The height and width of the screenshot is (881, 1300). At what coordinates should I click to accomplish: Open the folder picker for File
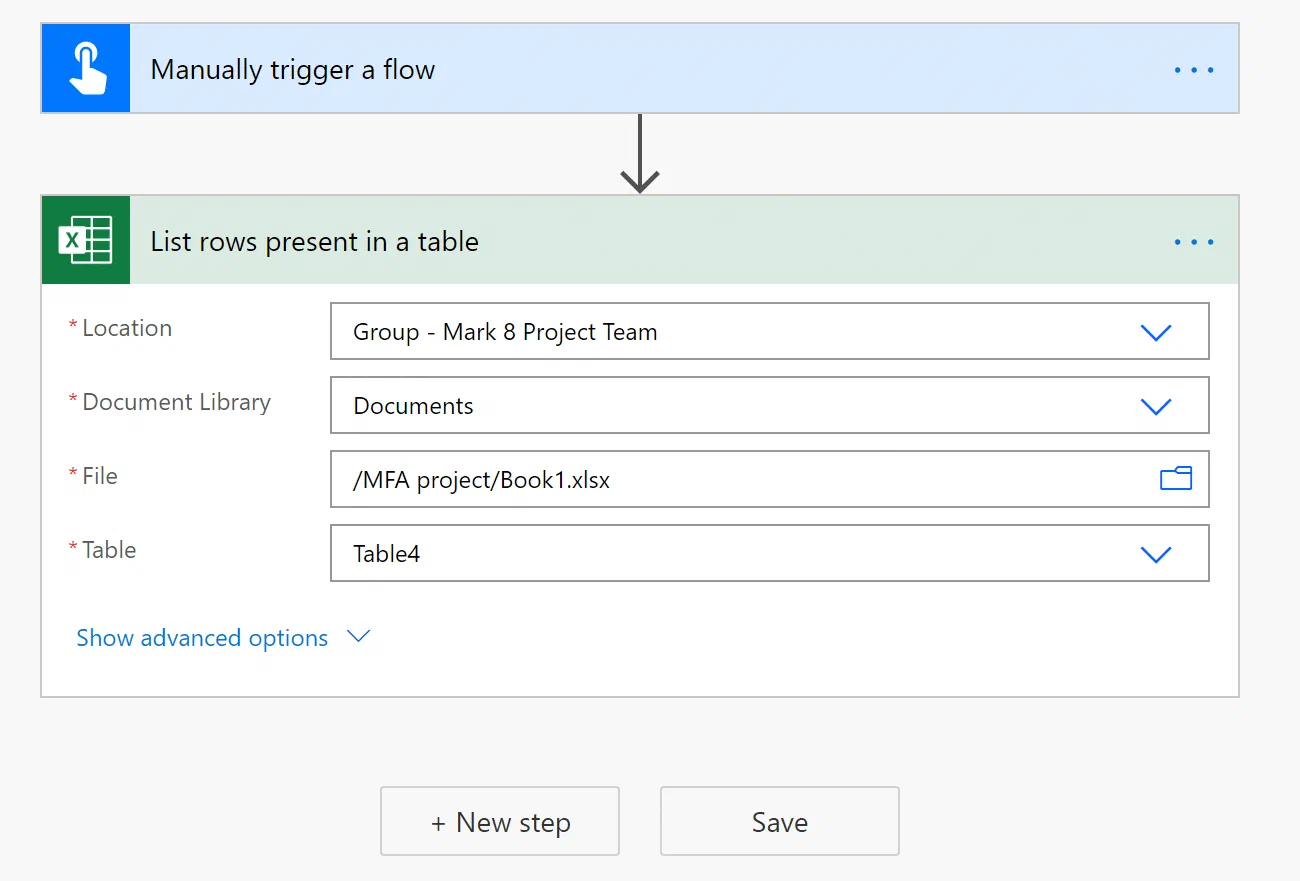pos(1176,479)
